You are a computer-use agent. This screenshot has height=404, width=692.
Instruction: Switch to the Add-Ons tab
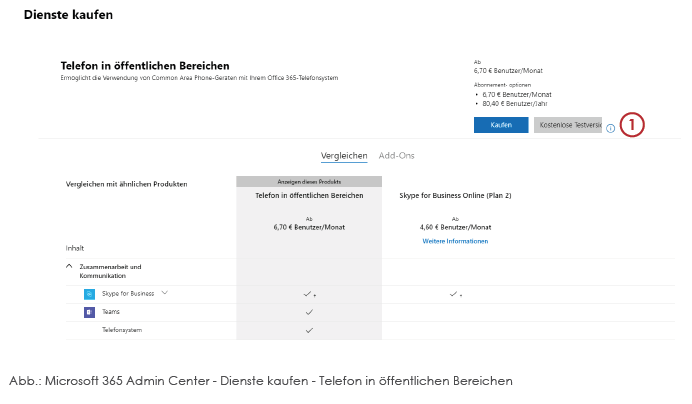point(396,156)
